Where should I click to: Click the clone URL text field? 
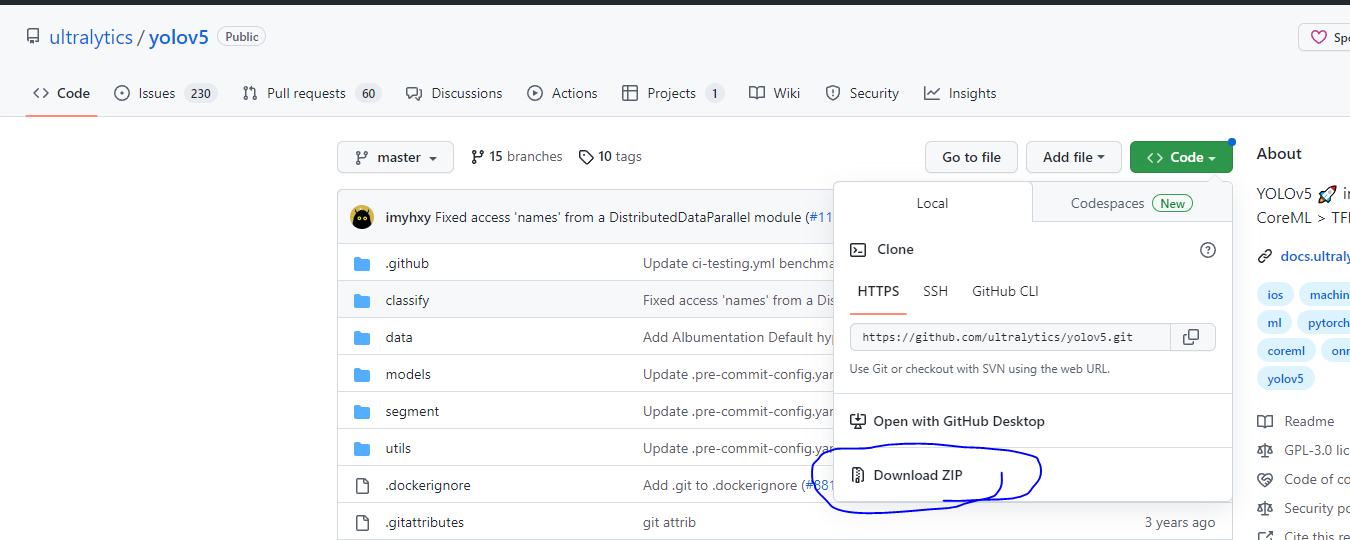click(x=1010, y=337)
